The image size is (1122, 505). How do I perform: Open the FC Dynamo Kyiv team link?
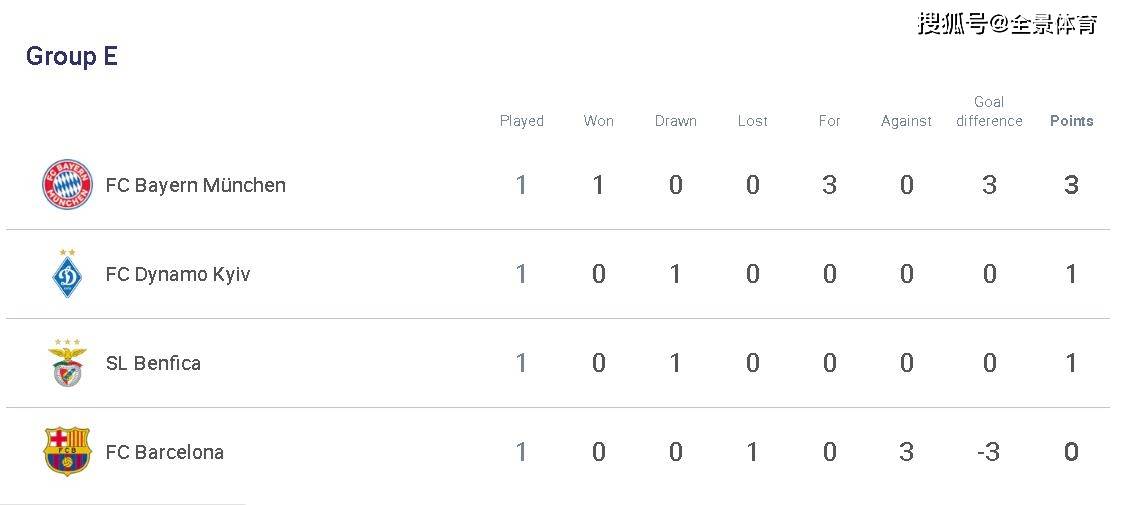click(177, 275)
